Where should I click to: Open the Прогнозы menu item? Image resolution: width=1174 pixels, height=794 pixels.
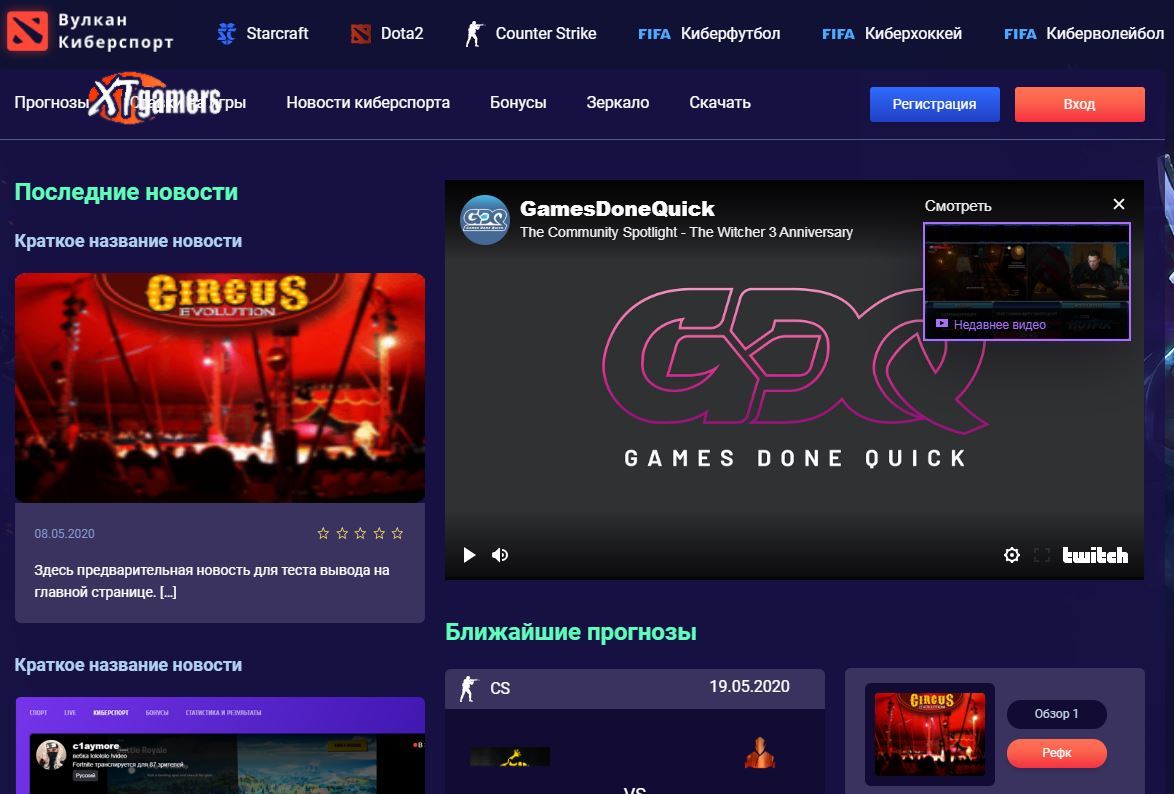tap(52, 103)
